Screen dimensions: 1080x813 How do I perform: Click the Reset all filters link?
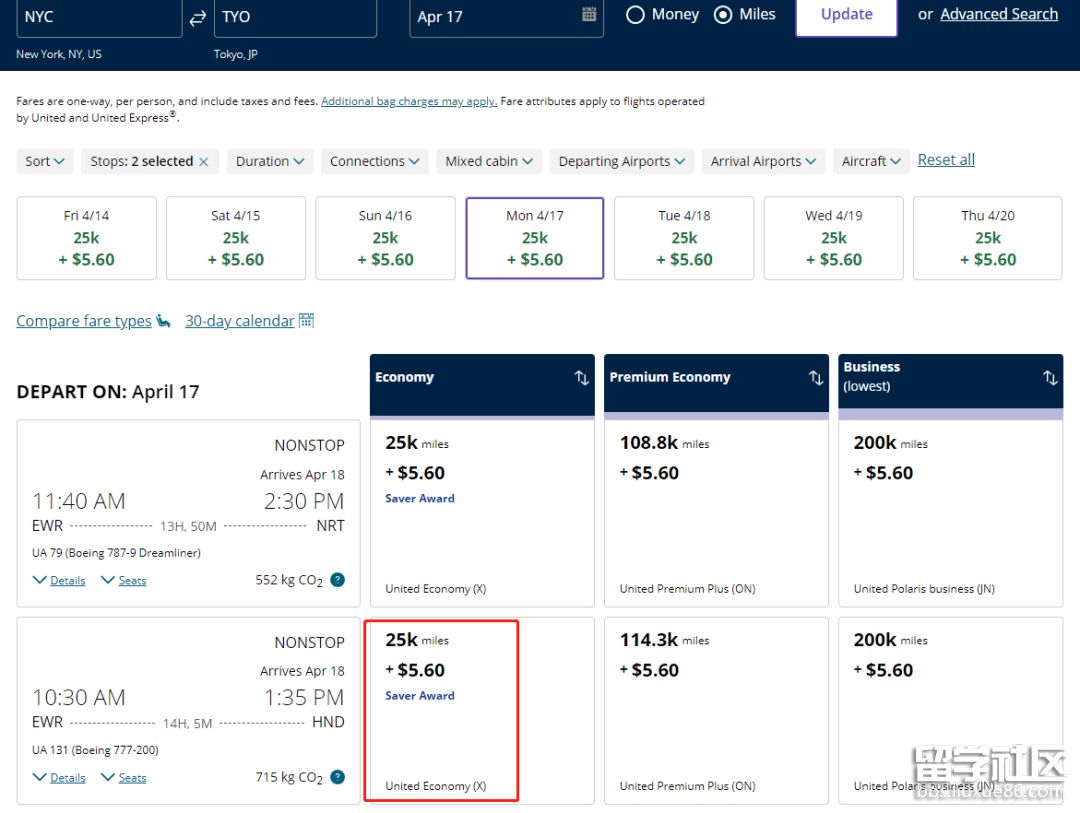click(x=946, y=160)
